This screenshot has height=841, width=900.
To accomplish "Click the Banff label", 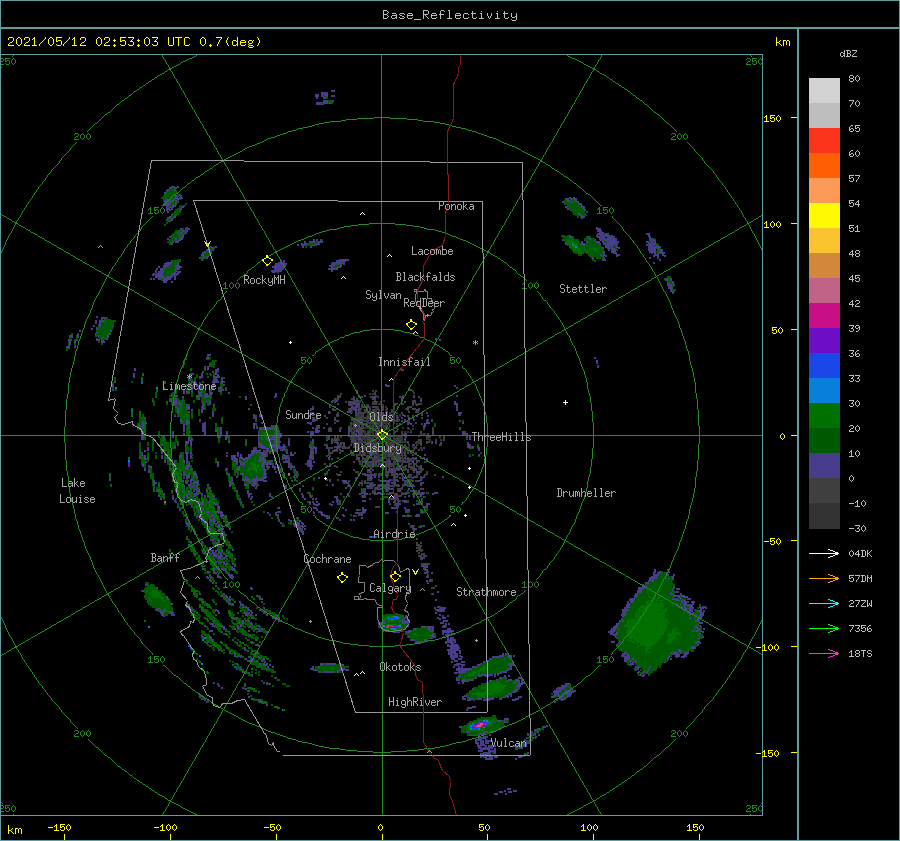I will coord(165,558).
